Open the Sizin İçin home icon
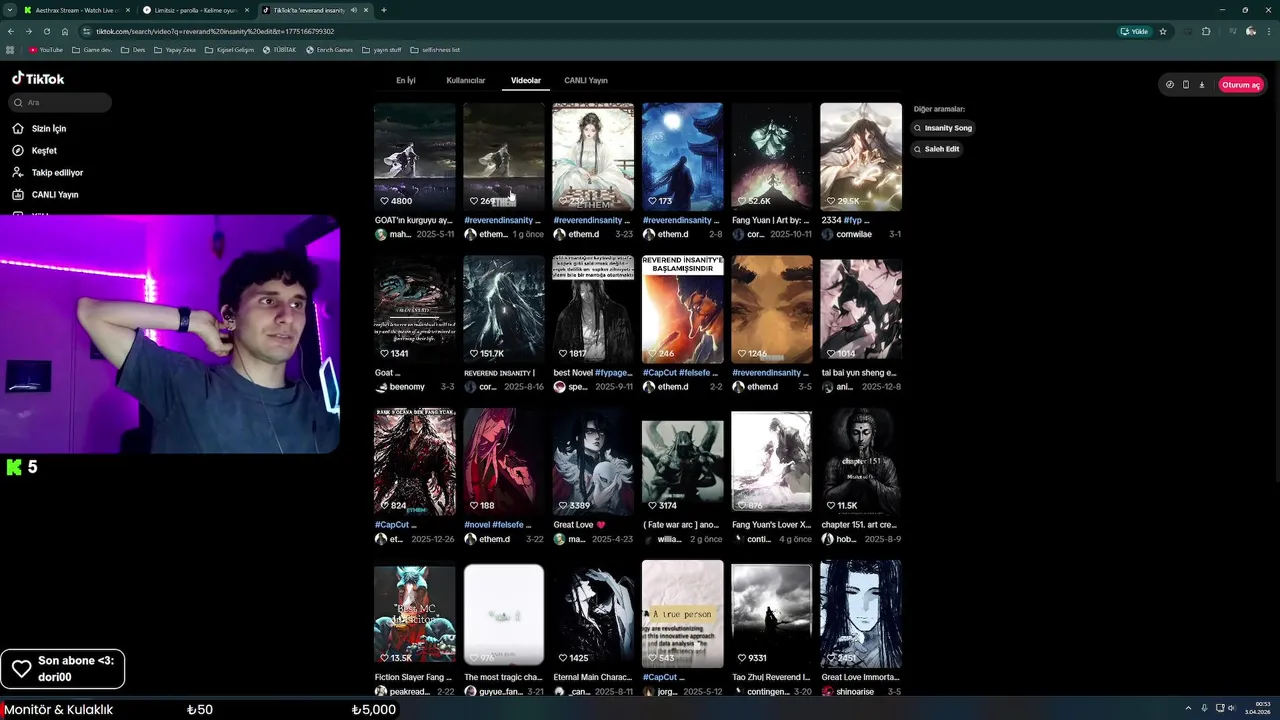The width and height of the screenshot is (1280, 720). [18, 129]
